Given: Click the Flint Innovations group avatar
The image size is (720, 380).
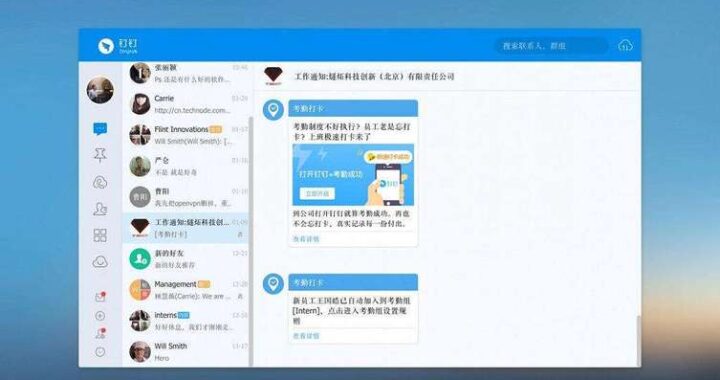Looking at the screenshot, I should click(x=140, y=135).
